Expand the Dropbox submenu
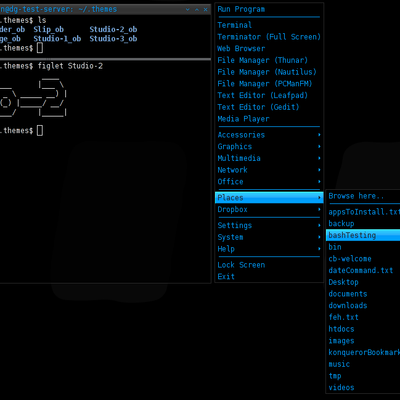 pyautogui.click(x=269, y=209)
